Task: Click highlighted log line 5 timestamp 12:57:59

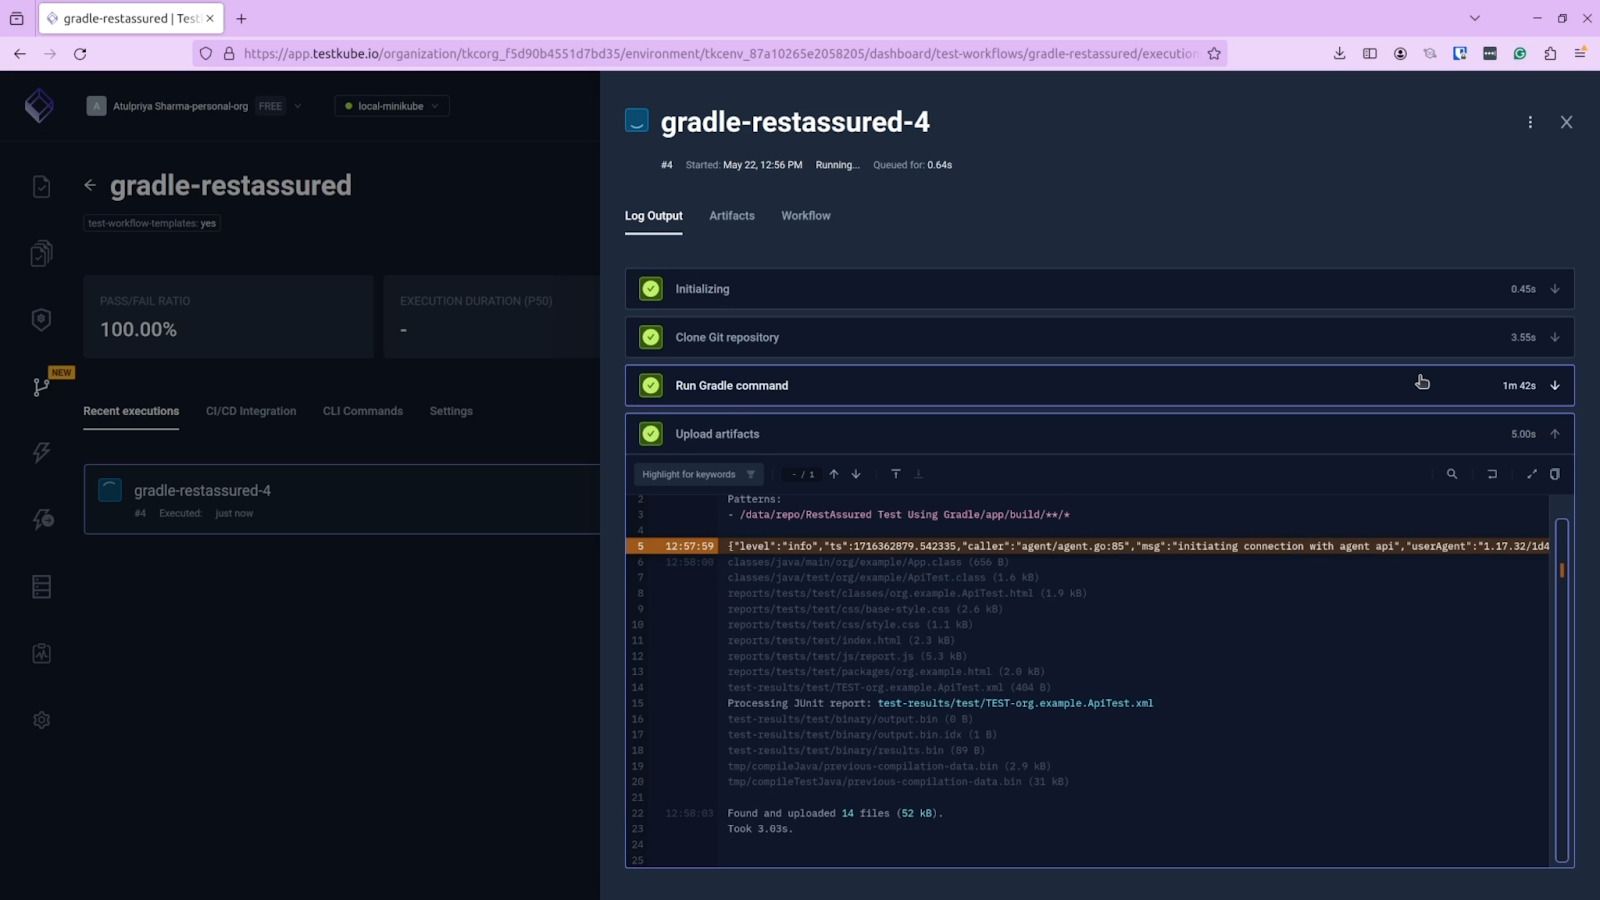Action: click(x=689, y=546)
